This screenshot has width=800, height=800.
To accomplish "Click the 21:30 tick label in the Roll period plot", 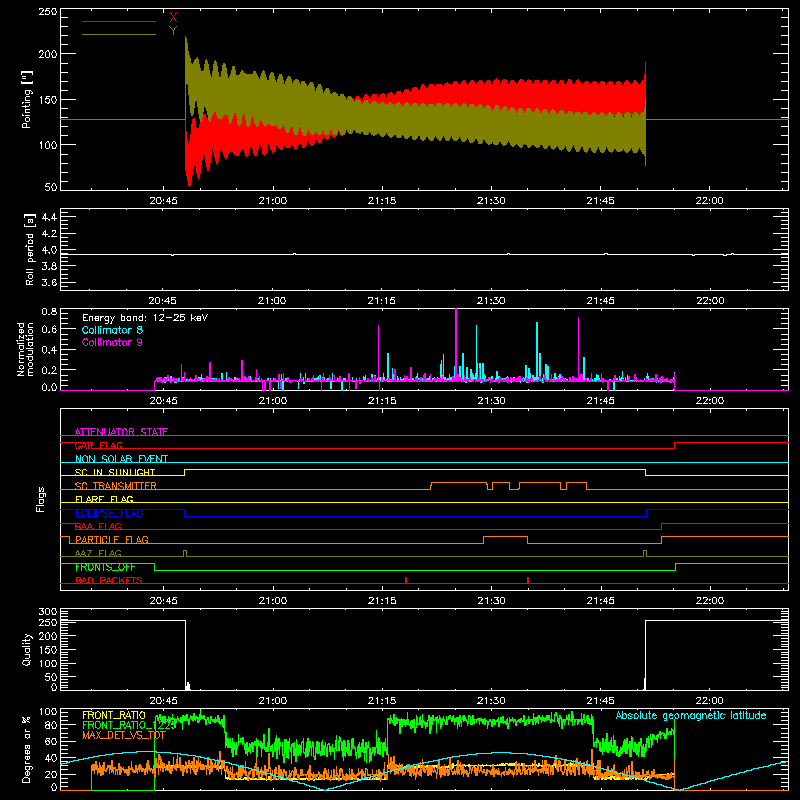I will tap(491, 301).
